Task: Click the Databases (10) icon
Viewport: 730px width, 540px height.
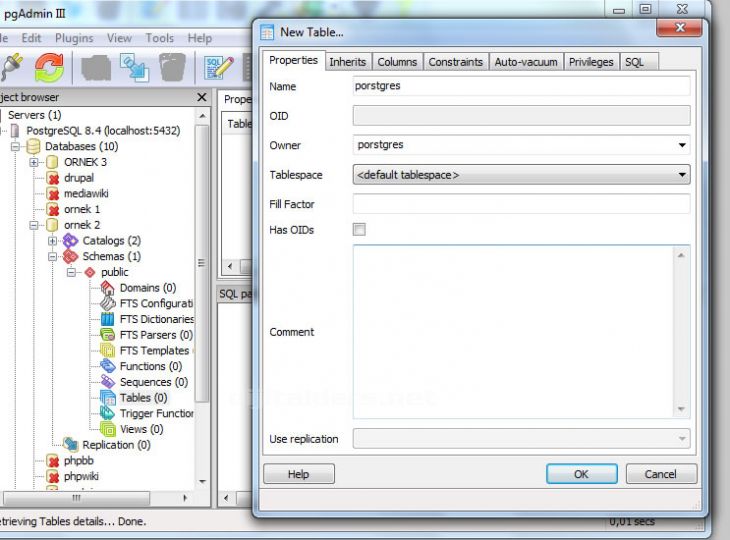Action: 33,147
